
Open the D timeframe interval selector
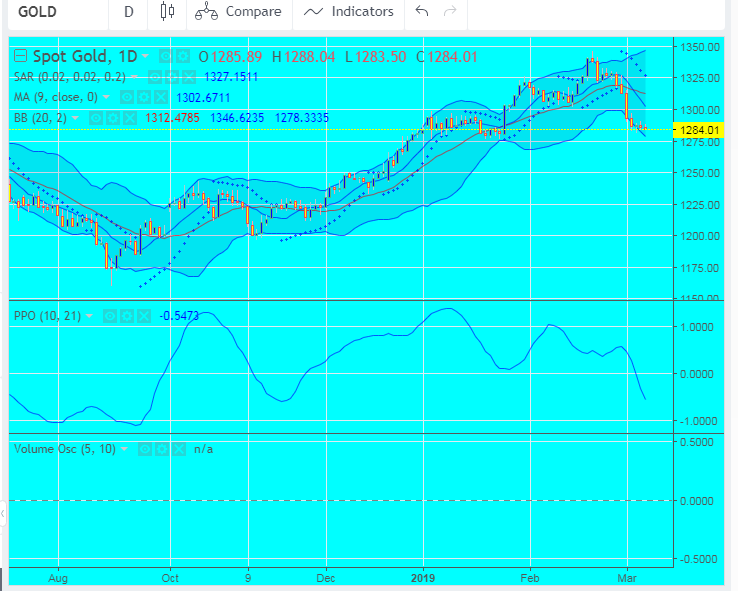tap(128, 12)
